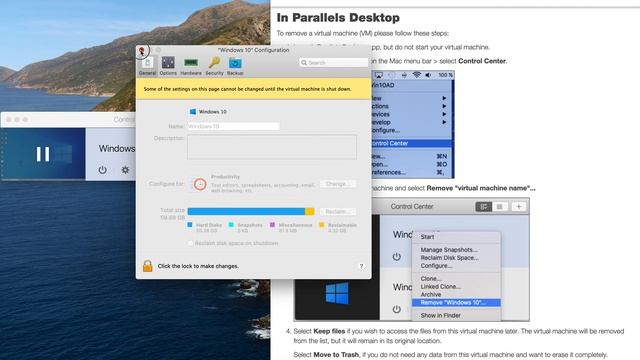Click the bold Move to Trash text
Image resolution: width=640 pixels, height=360 pixels.
coord(336,355)
